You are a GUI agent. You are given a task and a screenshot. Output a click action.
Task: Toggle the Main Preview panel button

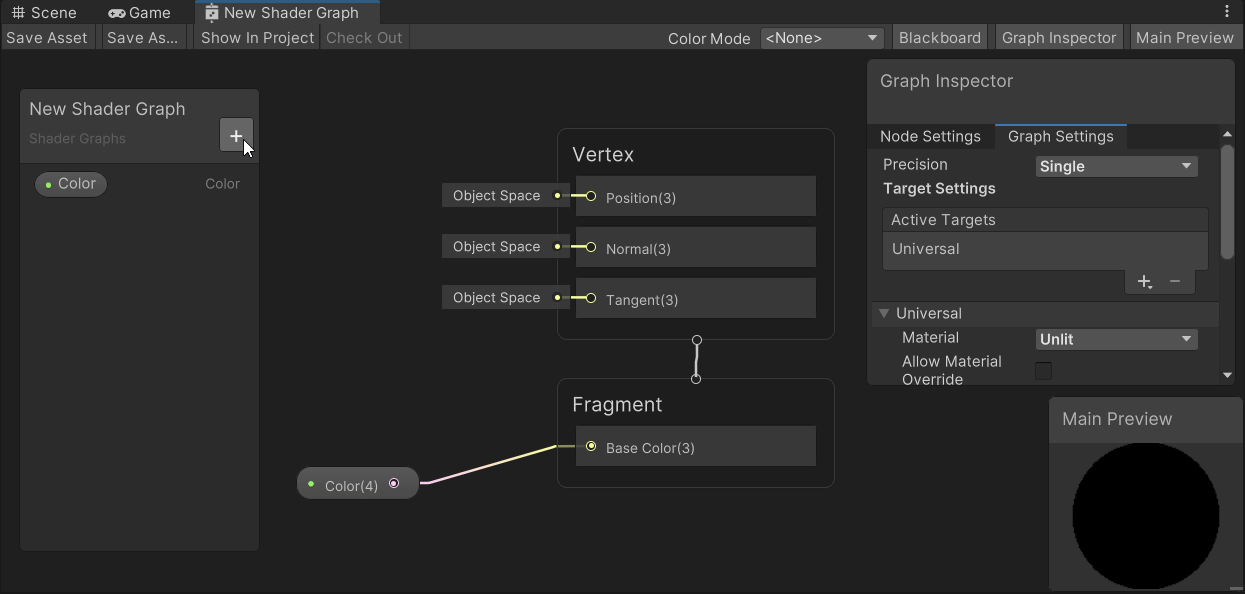1185,38
